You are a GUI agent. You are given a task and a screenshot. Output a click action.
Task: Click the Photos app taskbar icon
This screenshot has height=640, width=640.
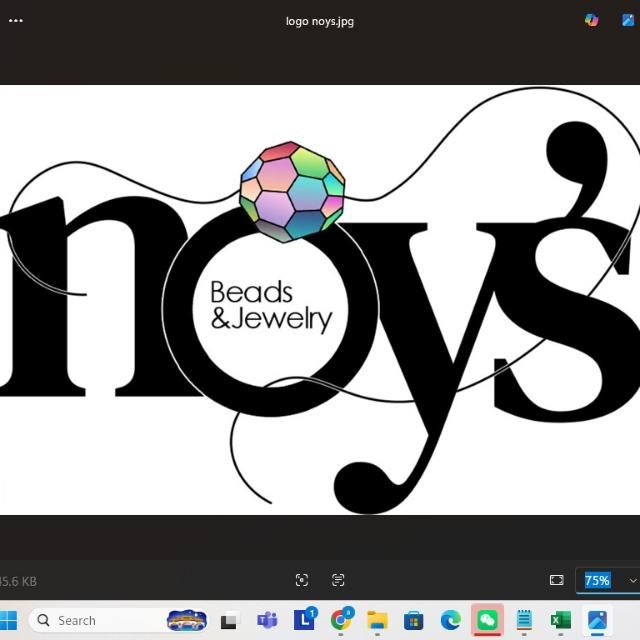point(597,620)
